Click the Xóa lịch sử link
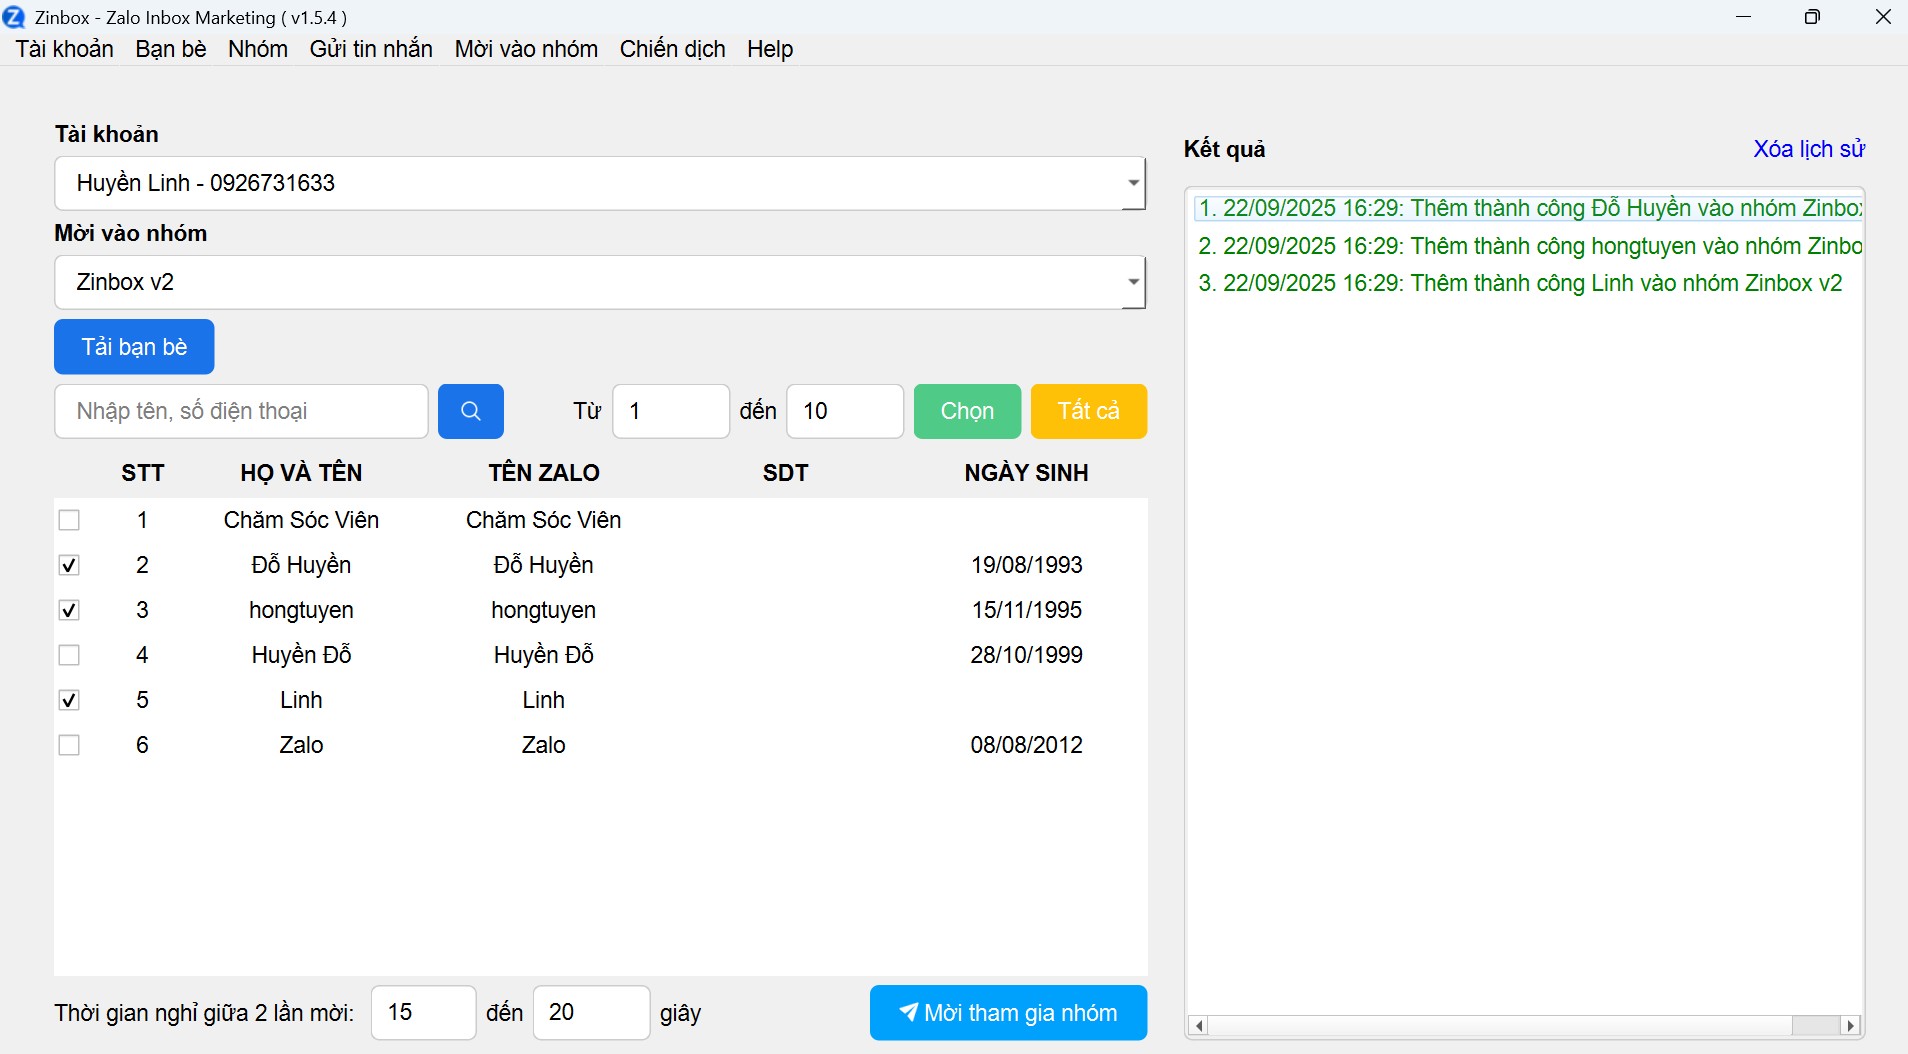Image resolution: width=1908 pixels, height=1054 pixels. click(x=1808, y=149)
